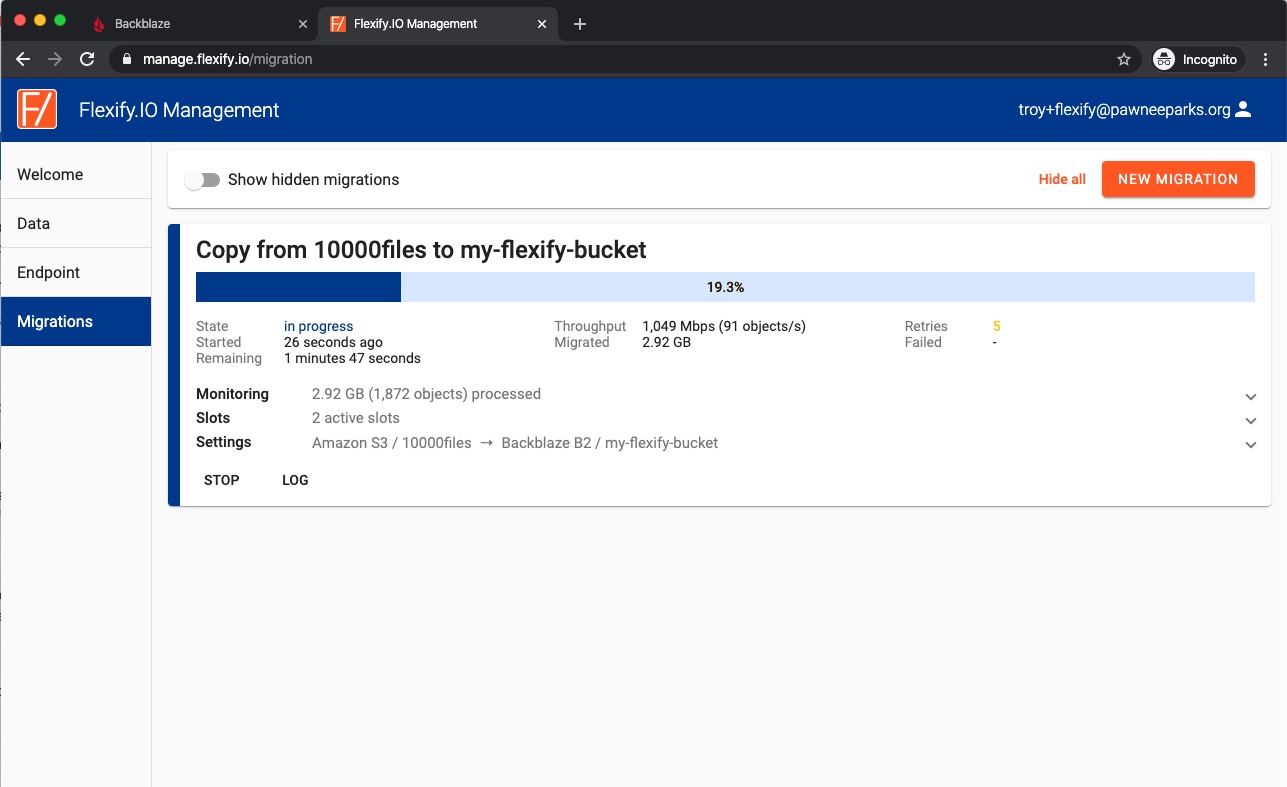Go forward with the browser arrow

coord(55,59)
